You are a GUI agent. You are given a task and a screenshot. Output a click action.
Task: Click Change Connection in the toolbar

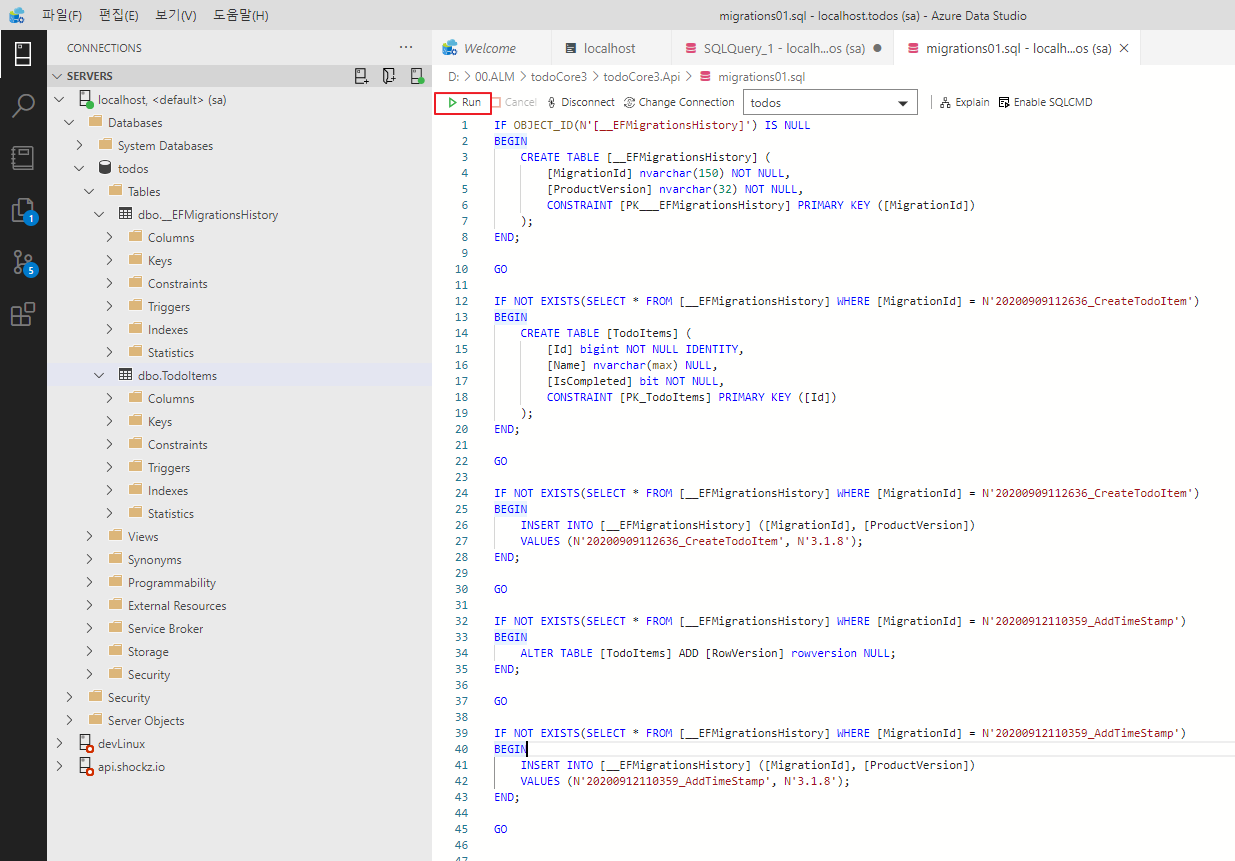click(679, 102)
